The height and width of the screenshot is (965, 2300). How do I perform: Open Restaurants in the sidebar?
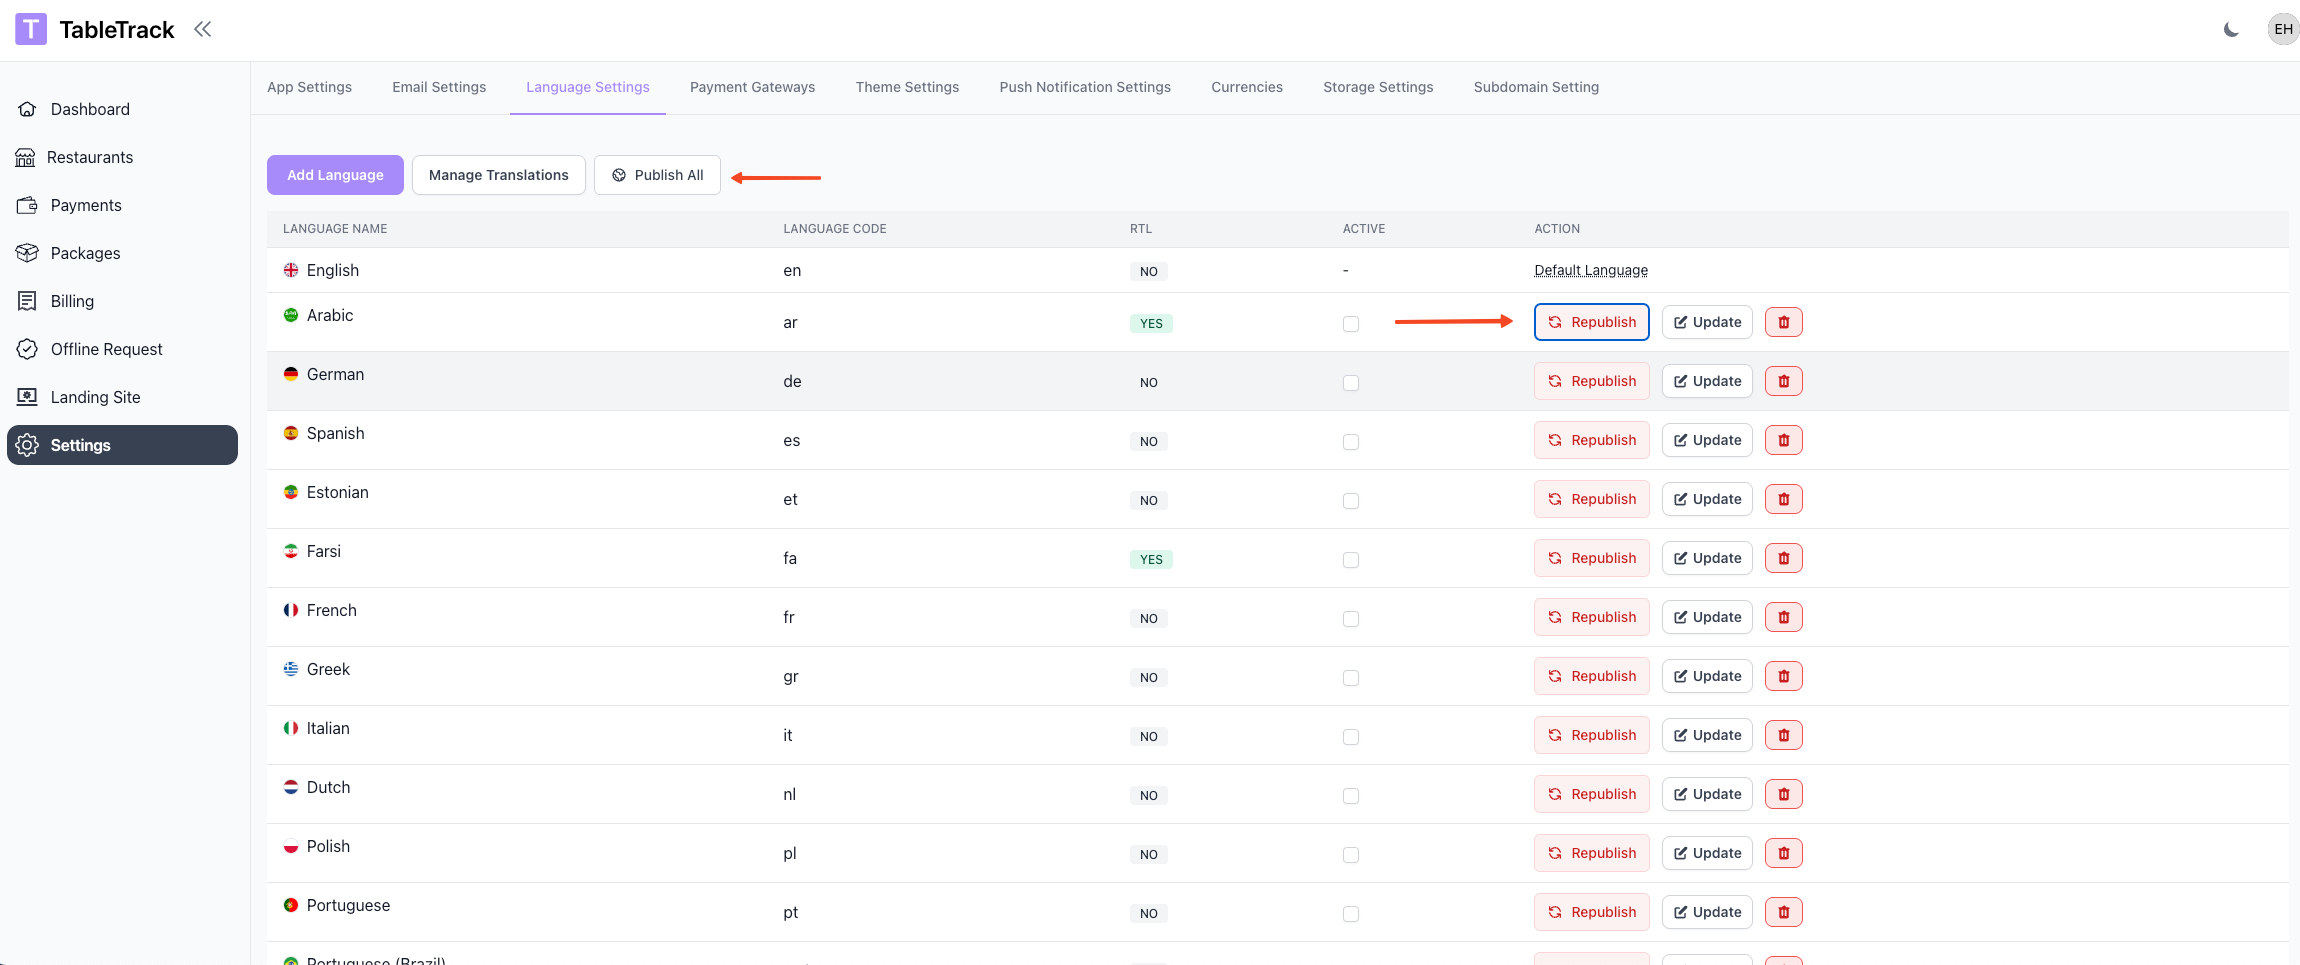point(89,157)
